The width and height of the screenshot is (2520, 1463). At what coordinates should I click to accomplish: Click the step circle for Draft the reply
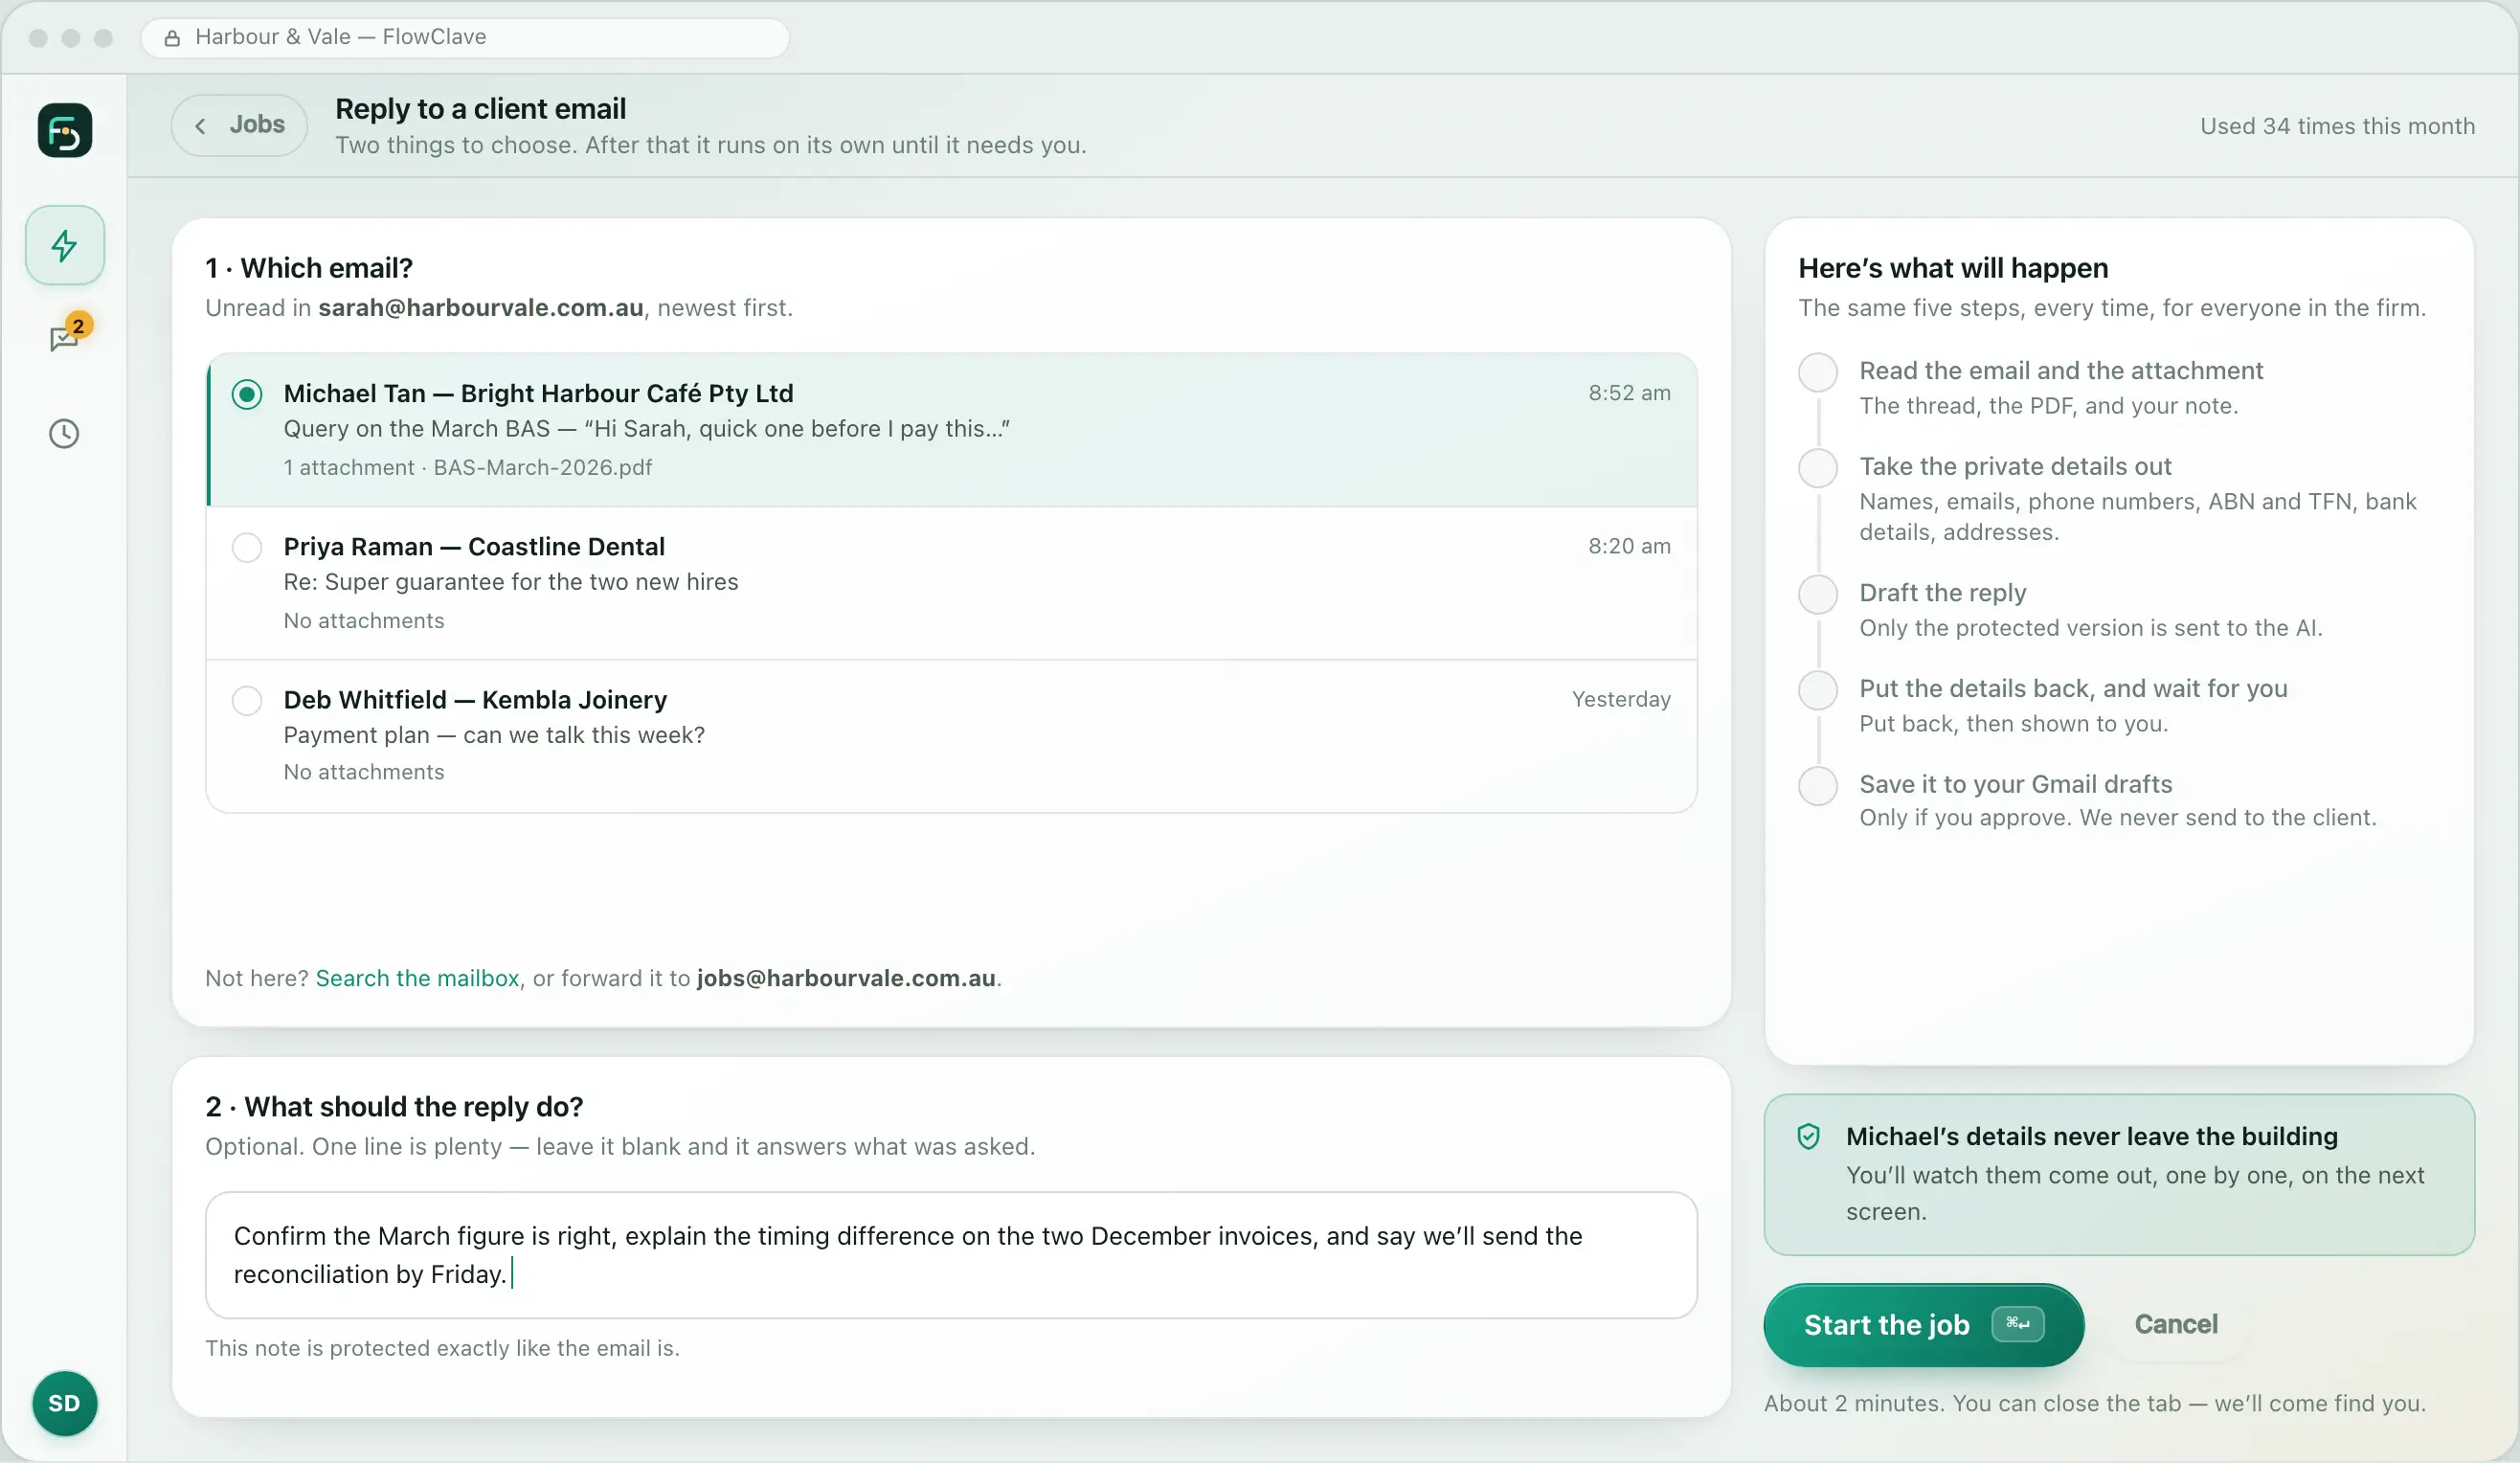1818,594
